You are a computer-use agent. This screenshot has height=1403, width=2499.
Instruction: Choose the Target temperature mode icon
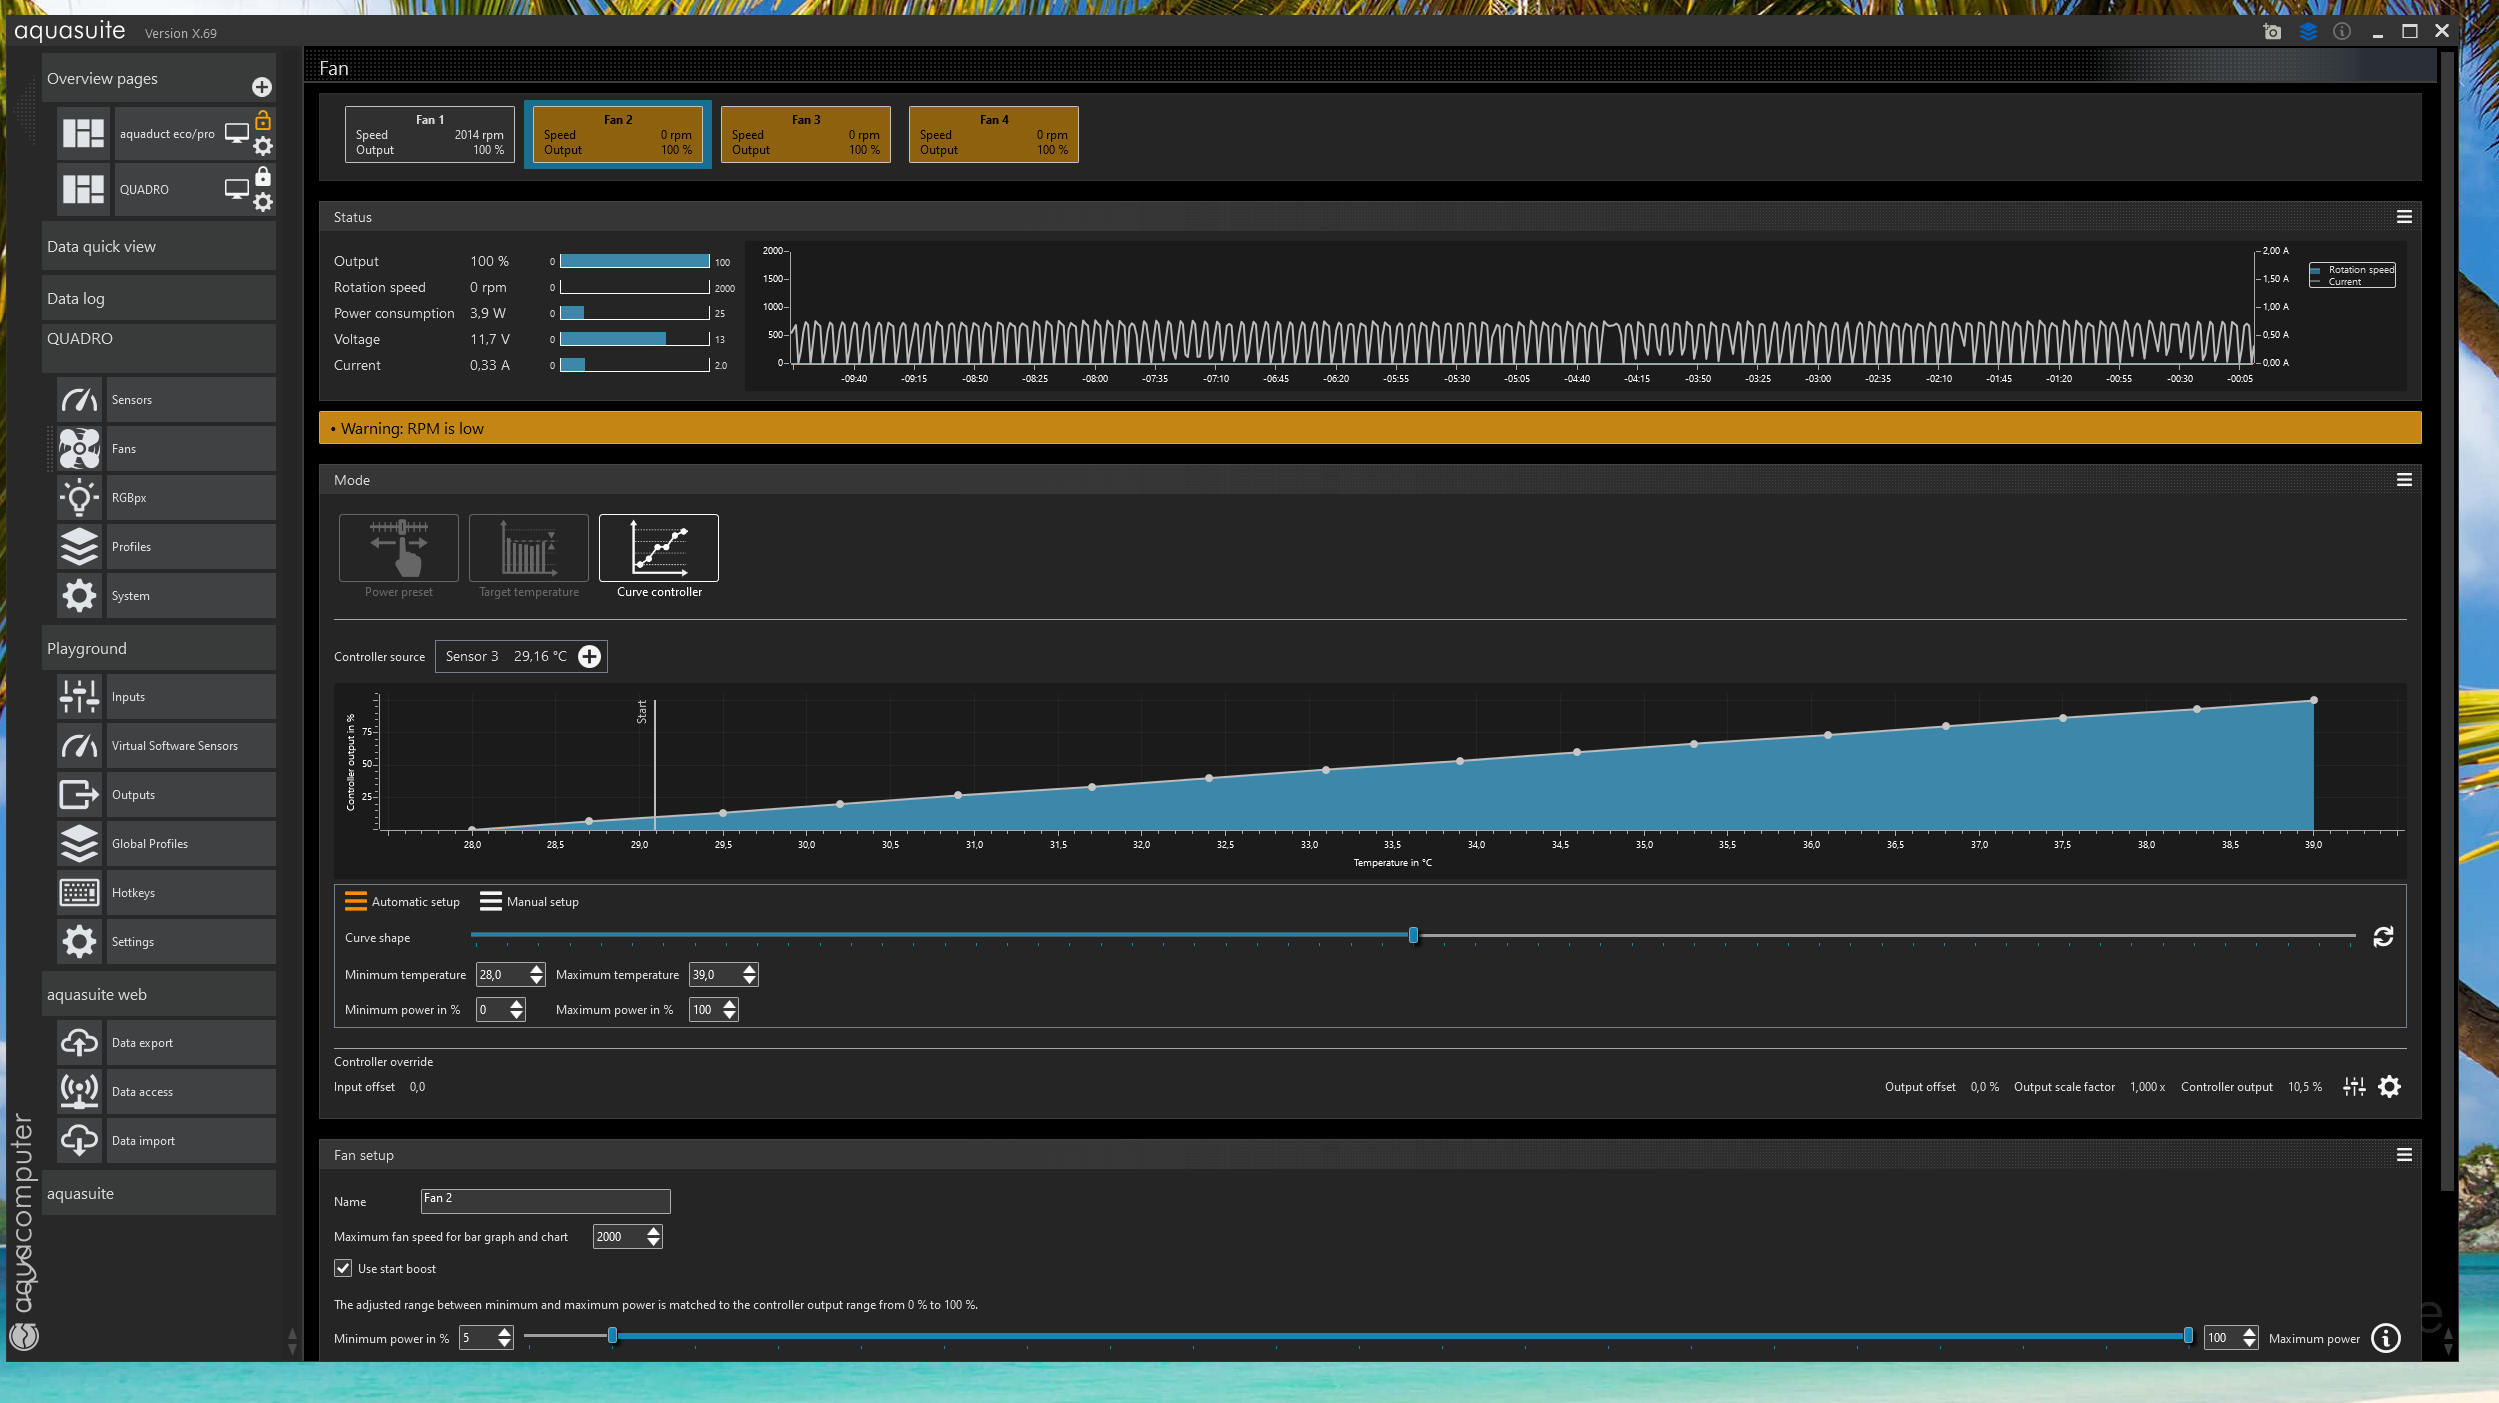528,548
